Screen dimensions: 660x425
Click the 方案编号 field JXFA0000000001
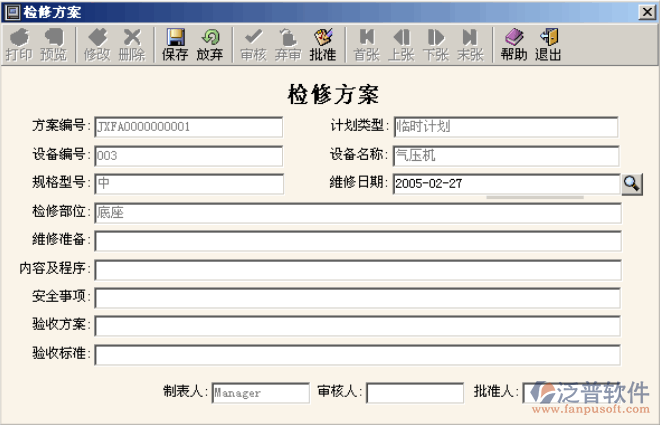[189, 127]
